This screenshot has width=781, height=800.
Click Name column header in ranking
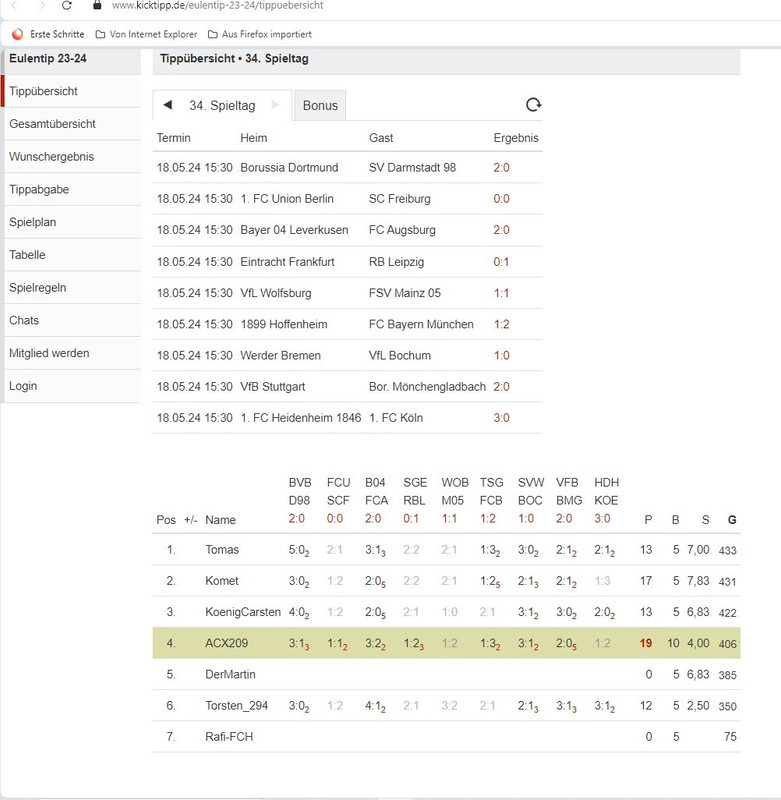click(x=220, y=520)
